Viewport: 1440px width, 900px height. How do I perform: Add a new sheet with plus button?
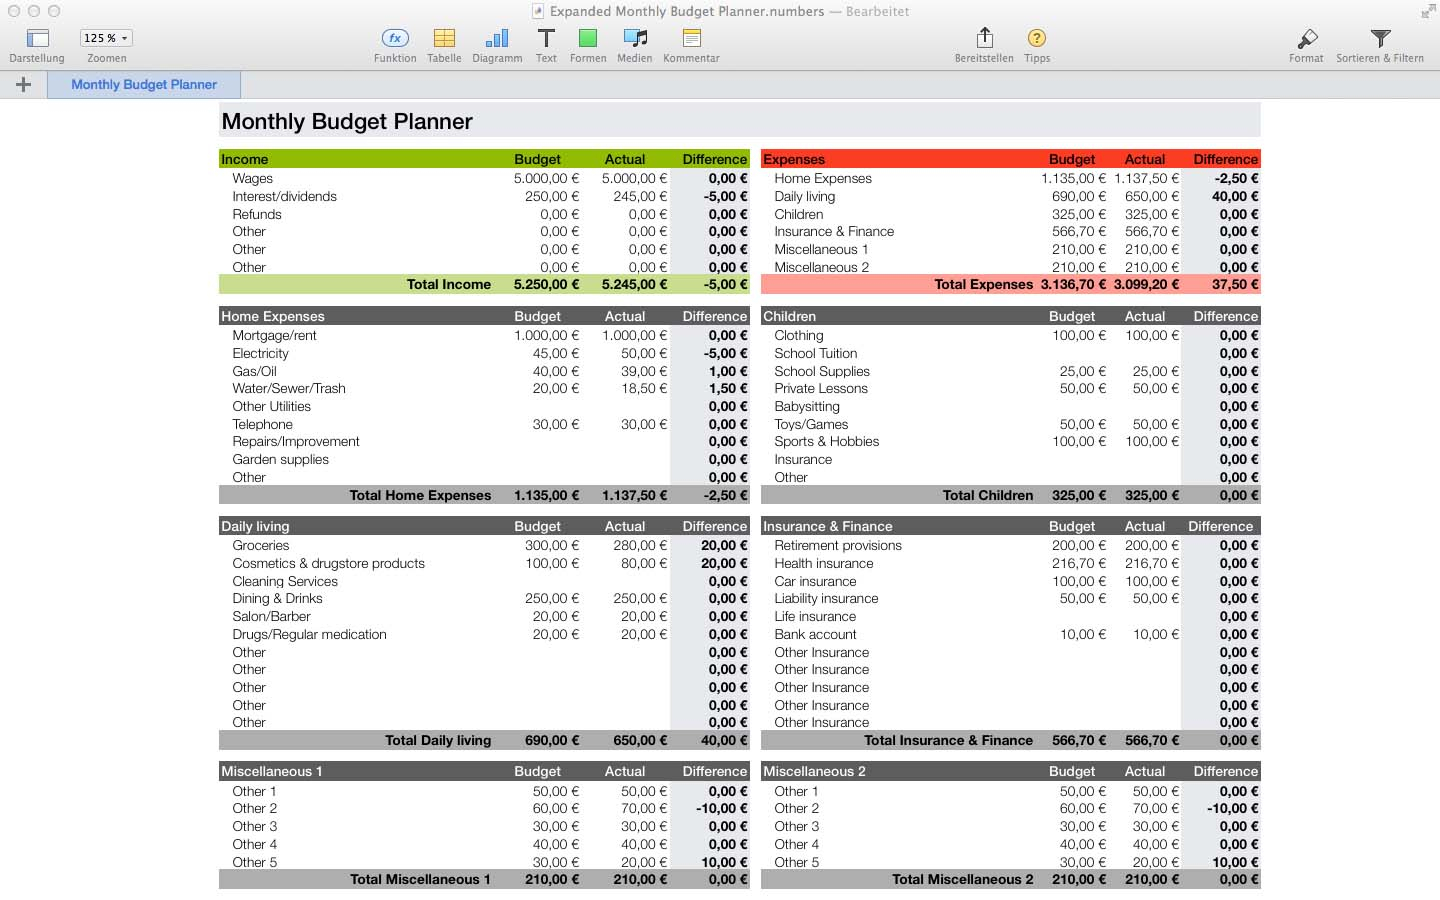[x=24, y=85]
